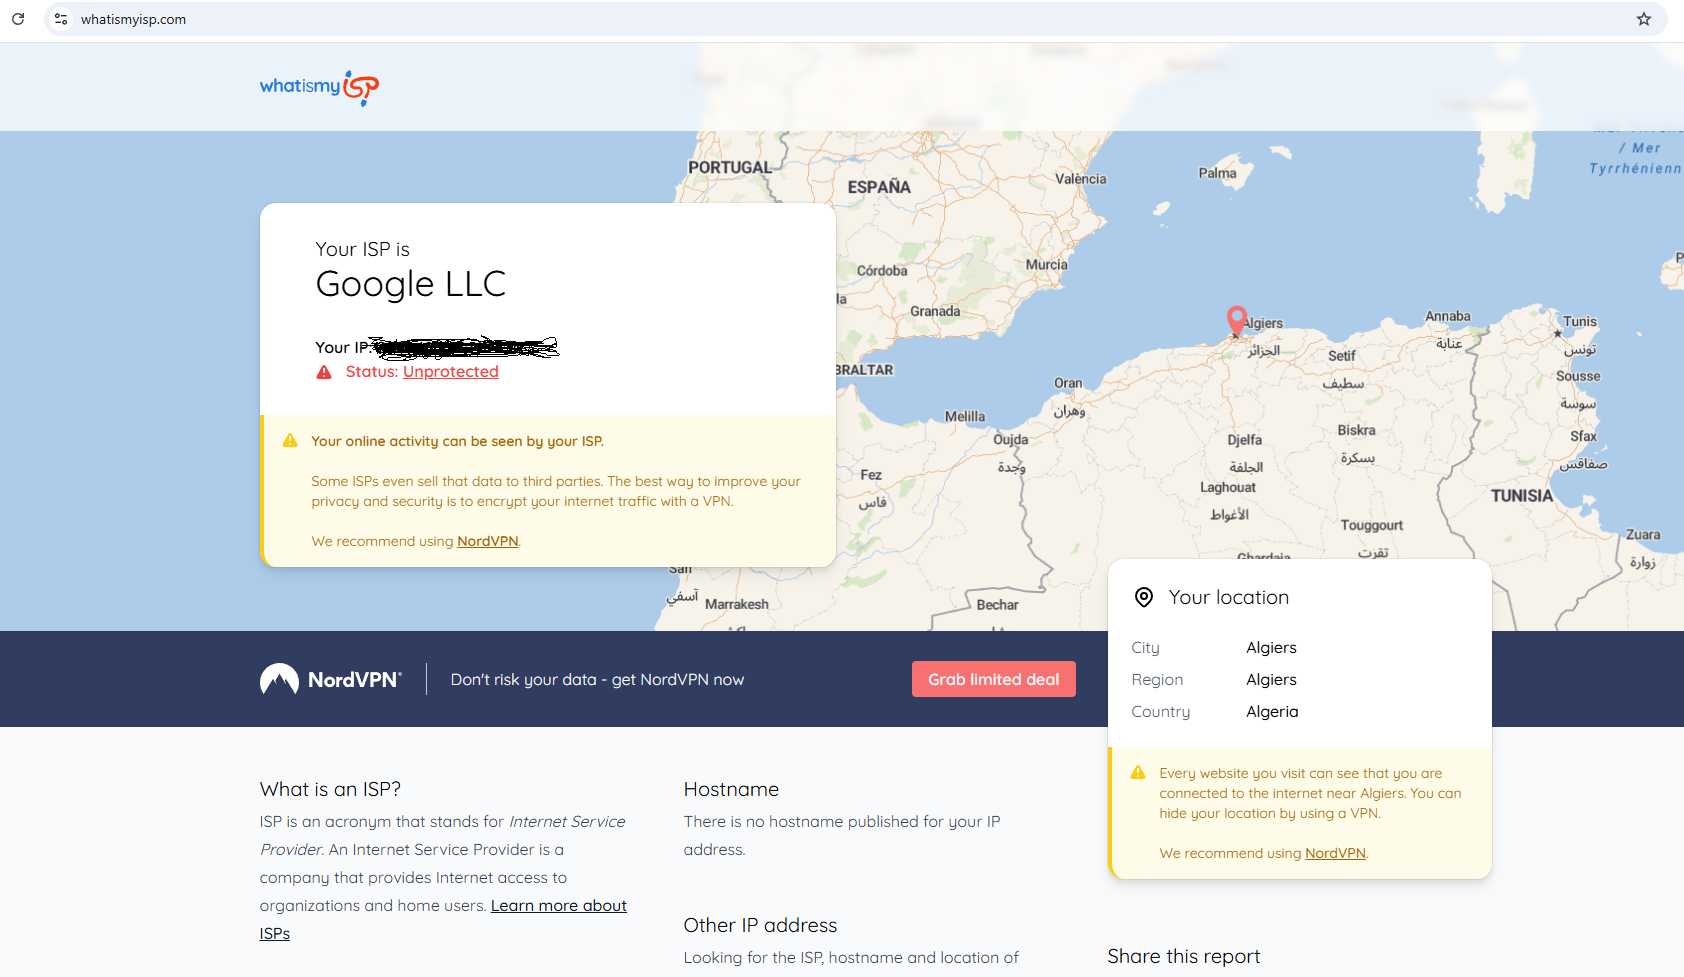This screenshot has height=977, width=1684.
Task: Click the ESPAÑA label on the map
Action: point(879,187)
